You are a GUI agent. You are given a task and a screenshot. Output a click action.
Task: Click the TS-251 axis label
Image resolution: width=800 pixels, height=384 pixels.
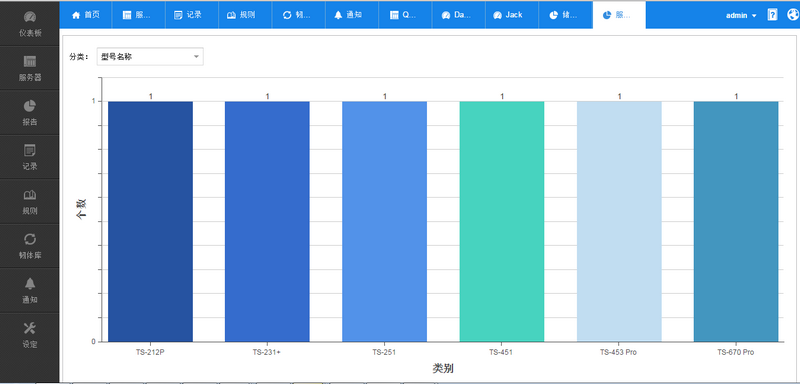click(x=384, y=352)
